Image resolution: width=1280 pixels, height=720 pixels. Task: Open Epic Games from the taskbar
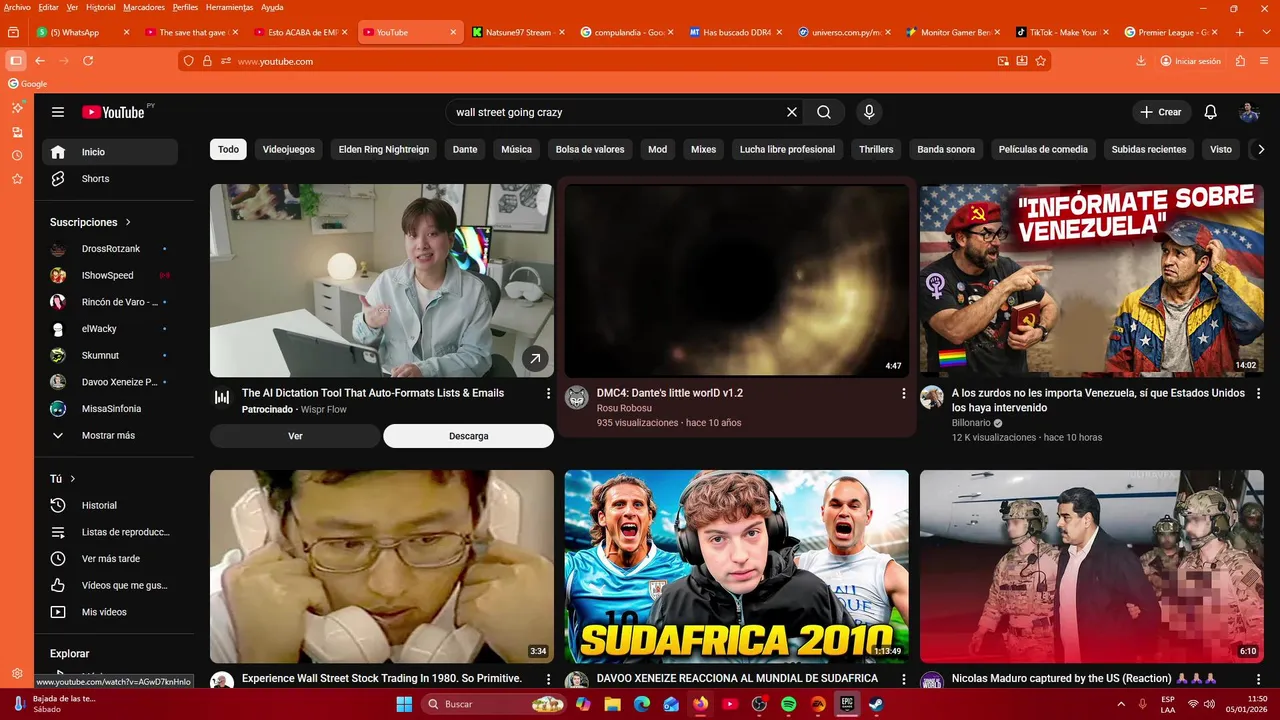(x=846, y=704)
